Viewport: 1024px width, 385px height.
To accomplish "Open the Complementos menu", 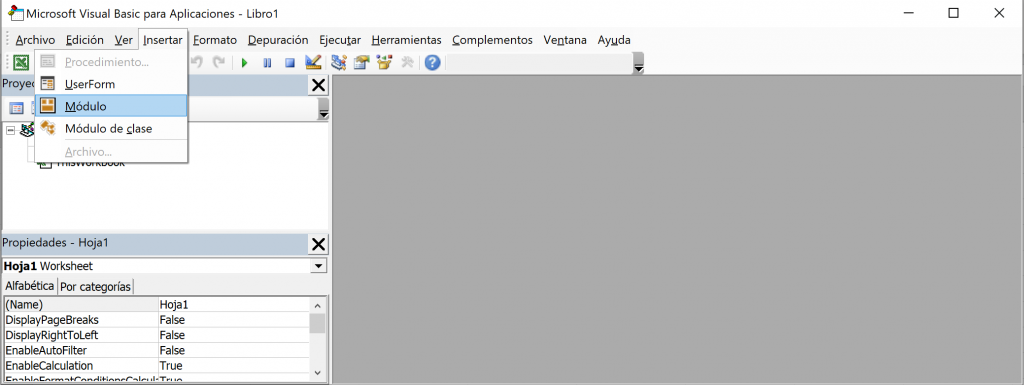I will point(492,40).
